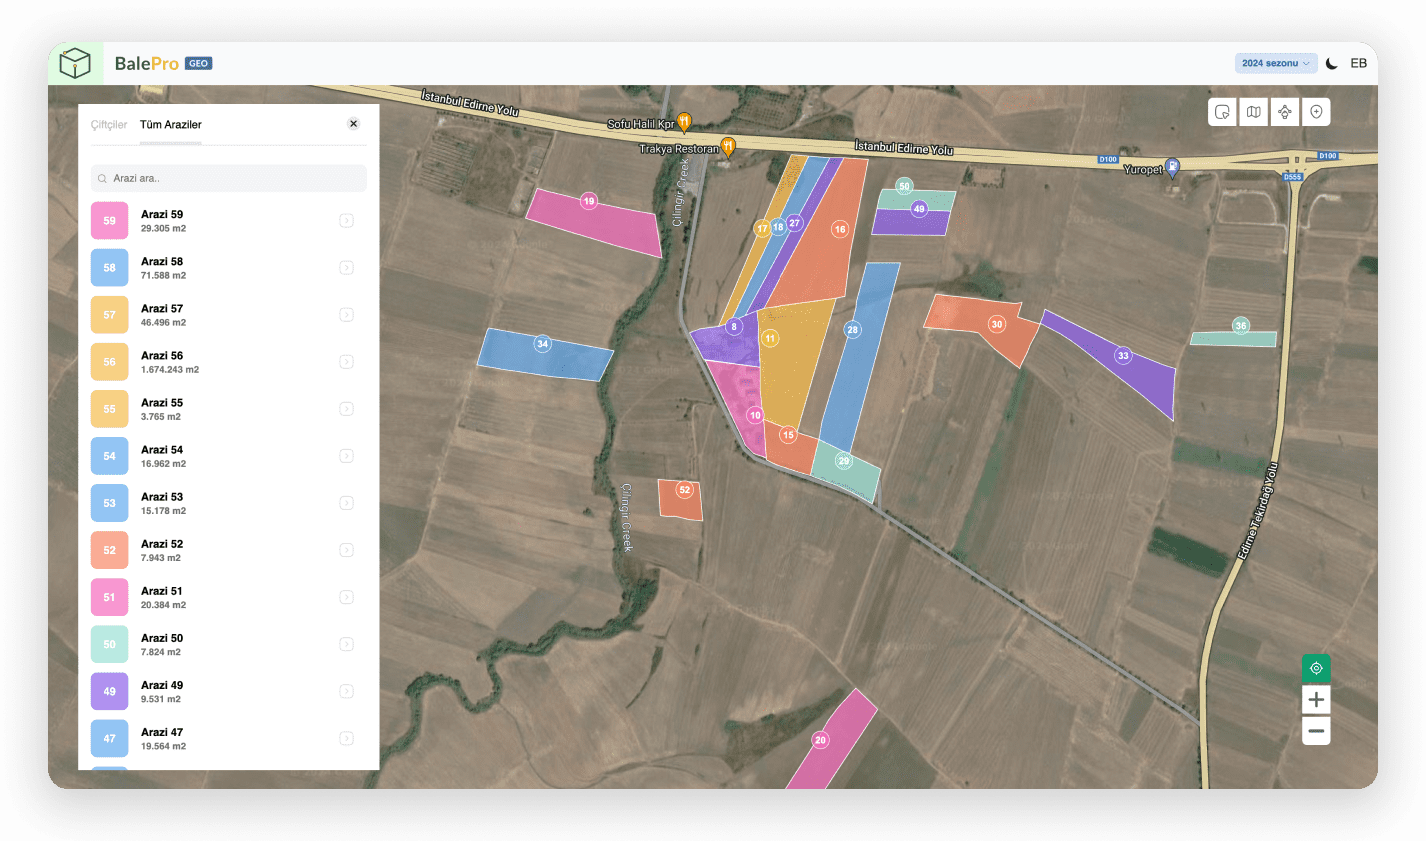The width and height of the screenshot is (1426, 841).
Task: Expand Arazi 56 details chevron
Action: pos(346,362)
